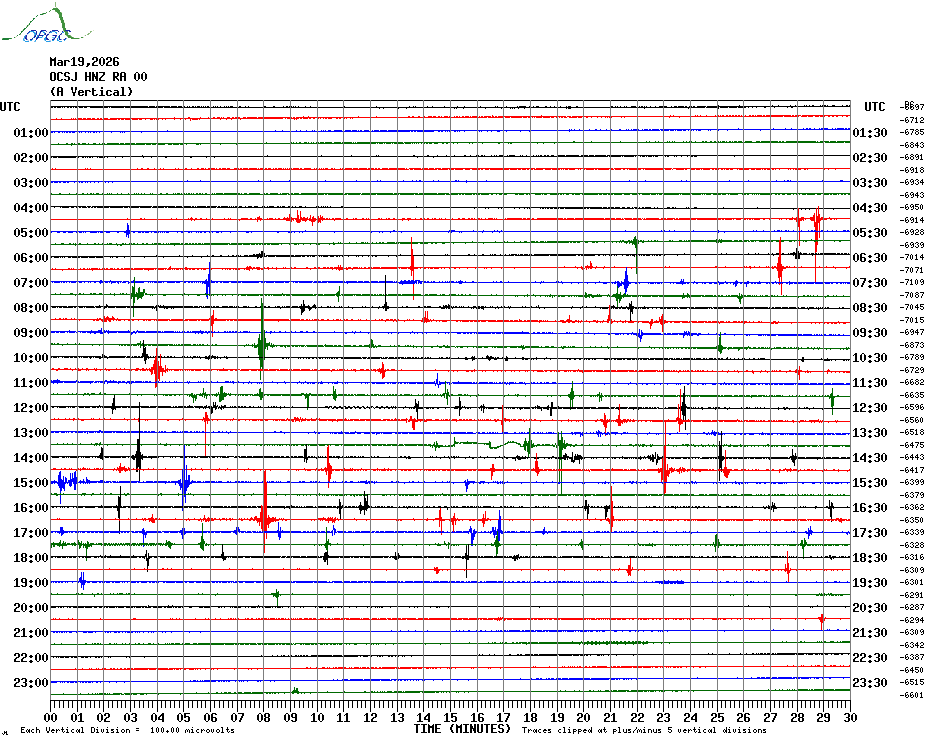Select the offset value -6843
Screen dimensions: 930x744
(912, 145)
